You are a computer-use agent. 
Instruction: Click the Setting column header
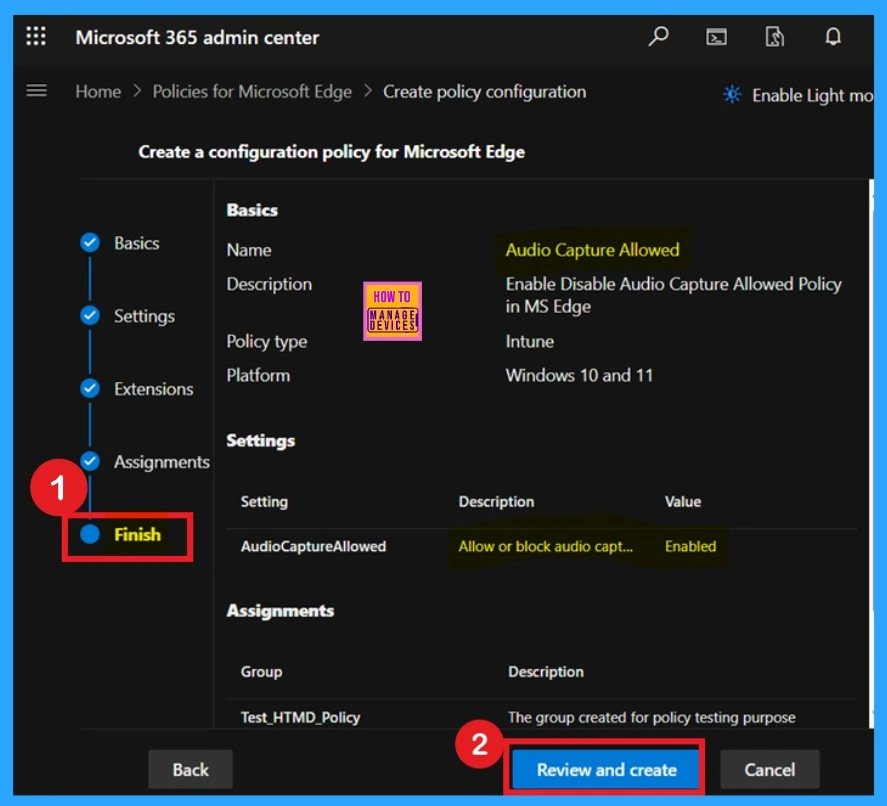click(264, 502)
